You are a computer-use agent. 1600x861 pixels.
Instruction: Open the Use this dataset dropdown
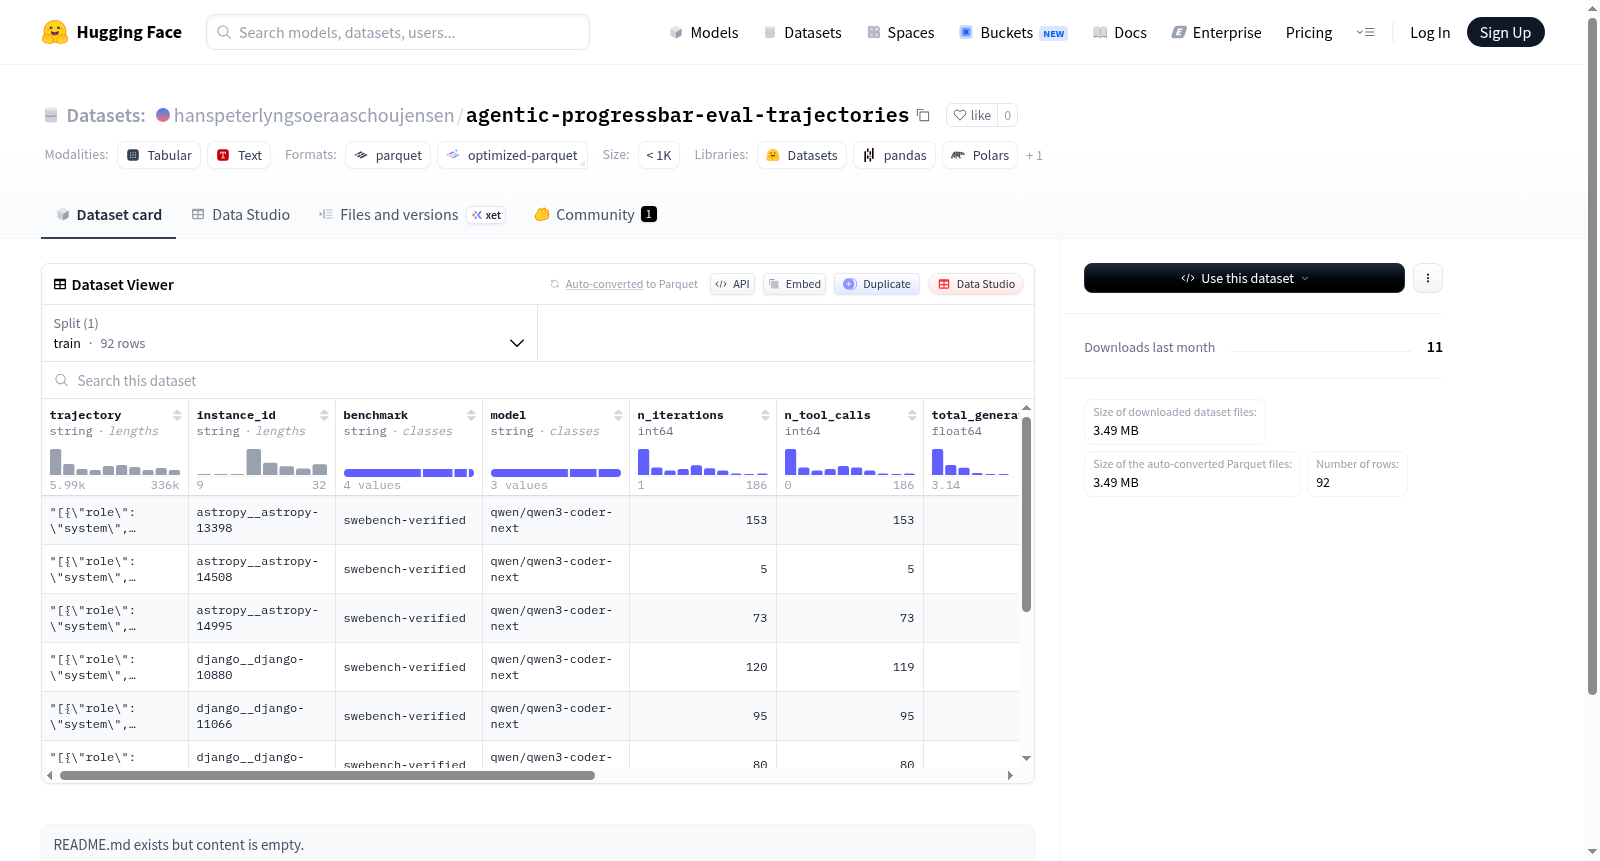(1244, 278)
